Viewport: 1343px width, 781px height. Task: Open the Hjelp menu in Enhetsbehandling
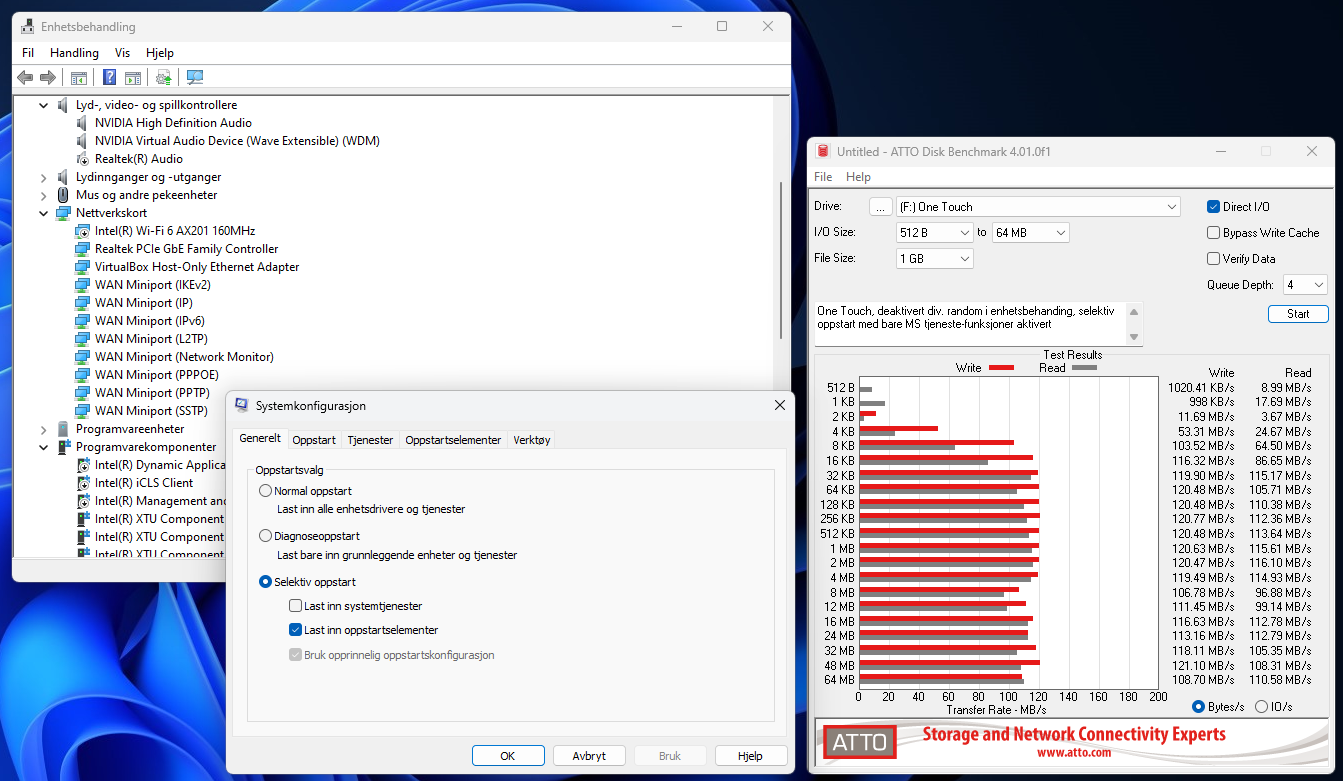[160, 53]
